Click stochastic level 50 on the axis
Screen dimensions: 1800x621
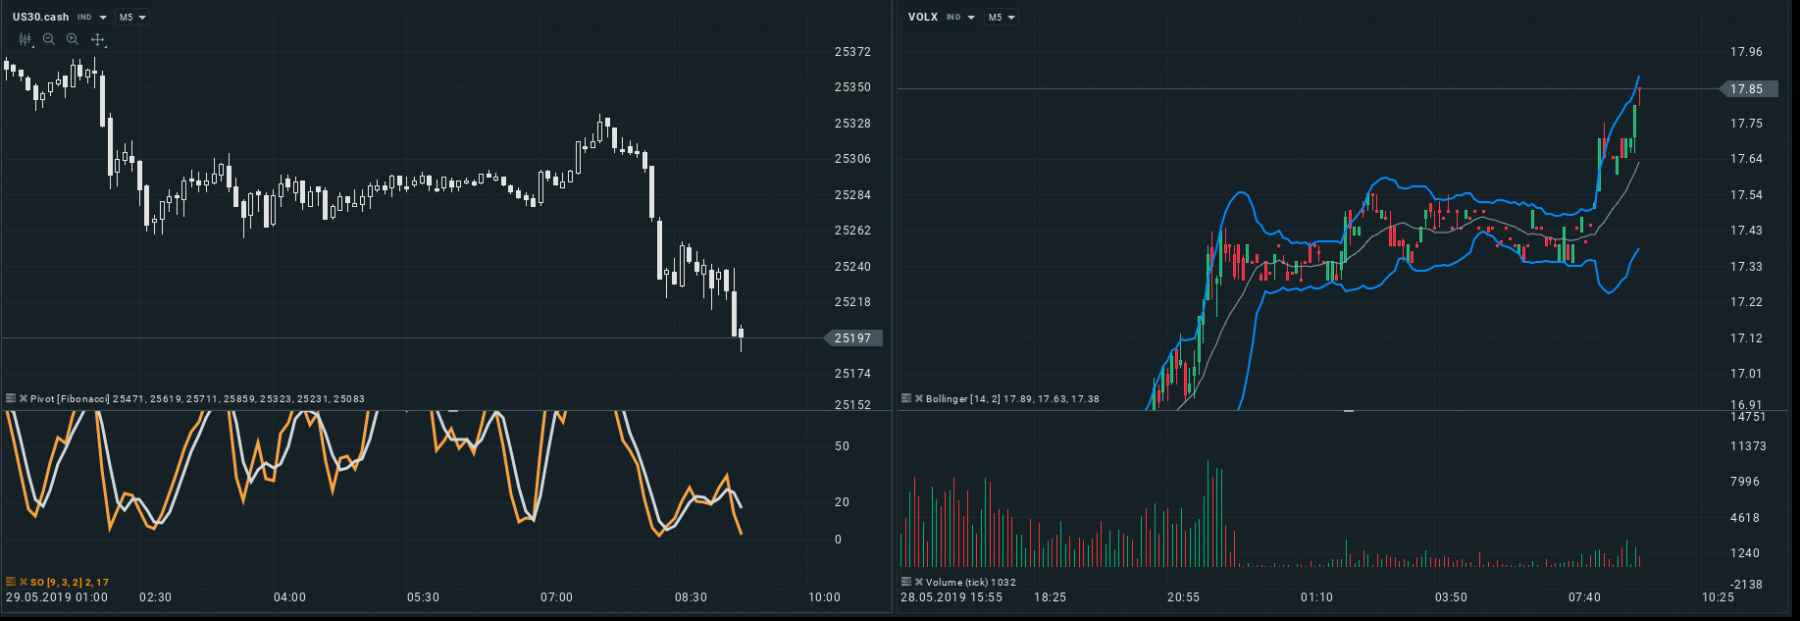point(842,446)
